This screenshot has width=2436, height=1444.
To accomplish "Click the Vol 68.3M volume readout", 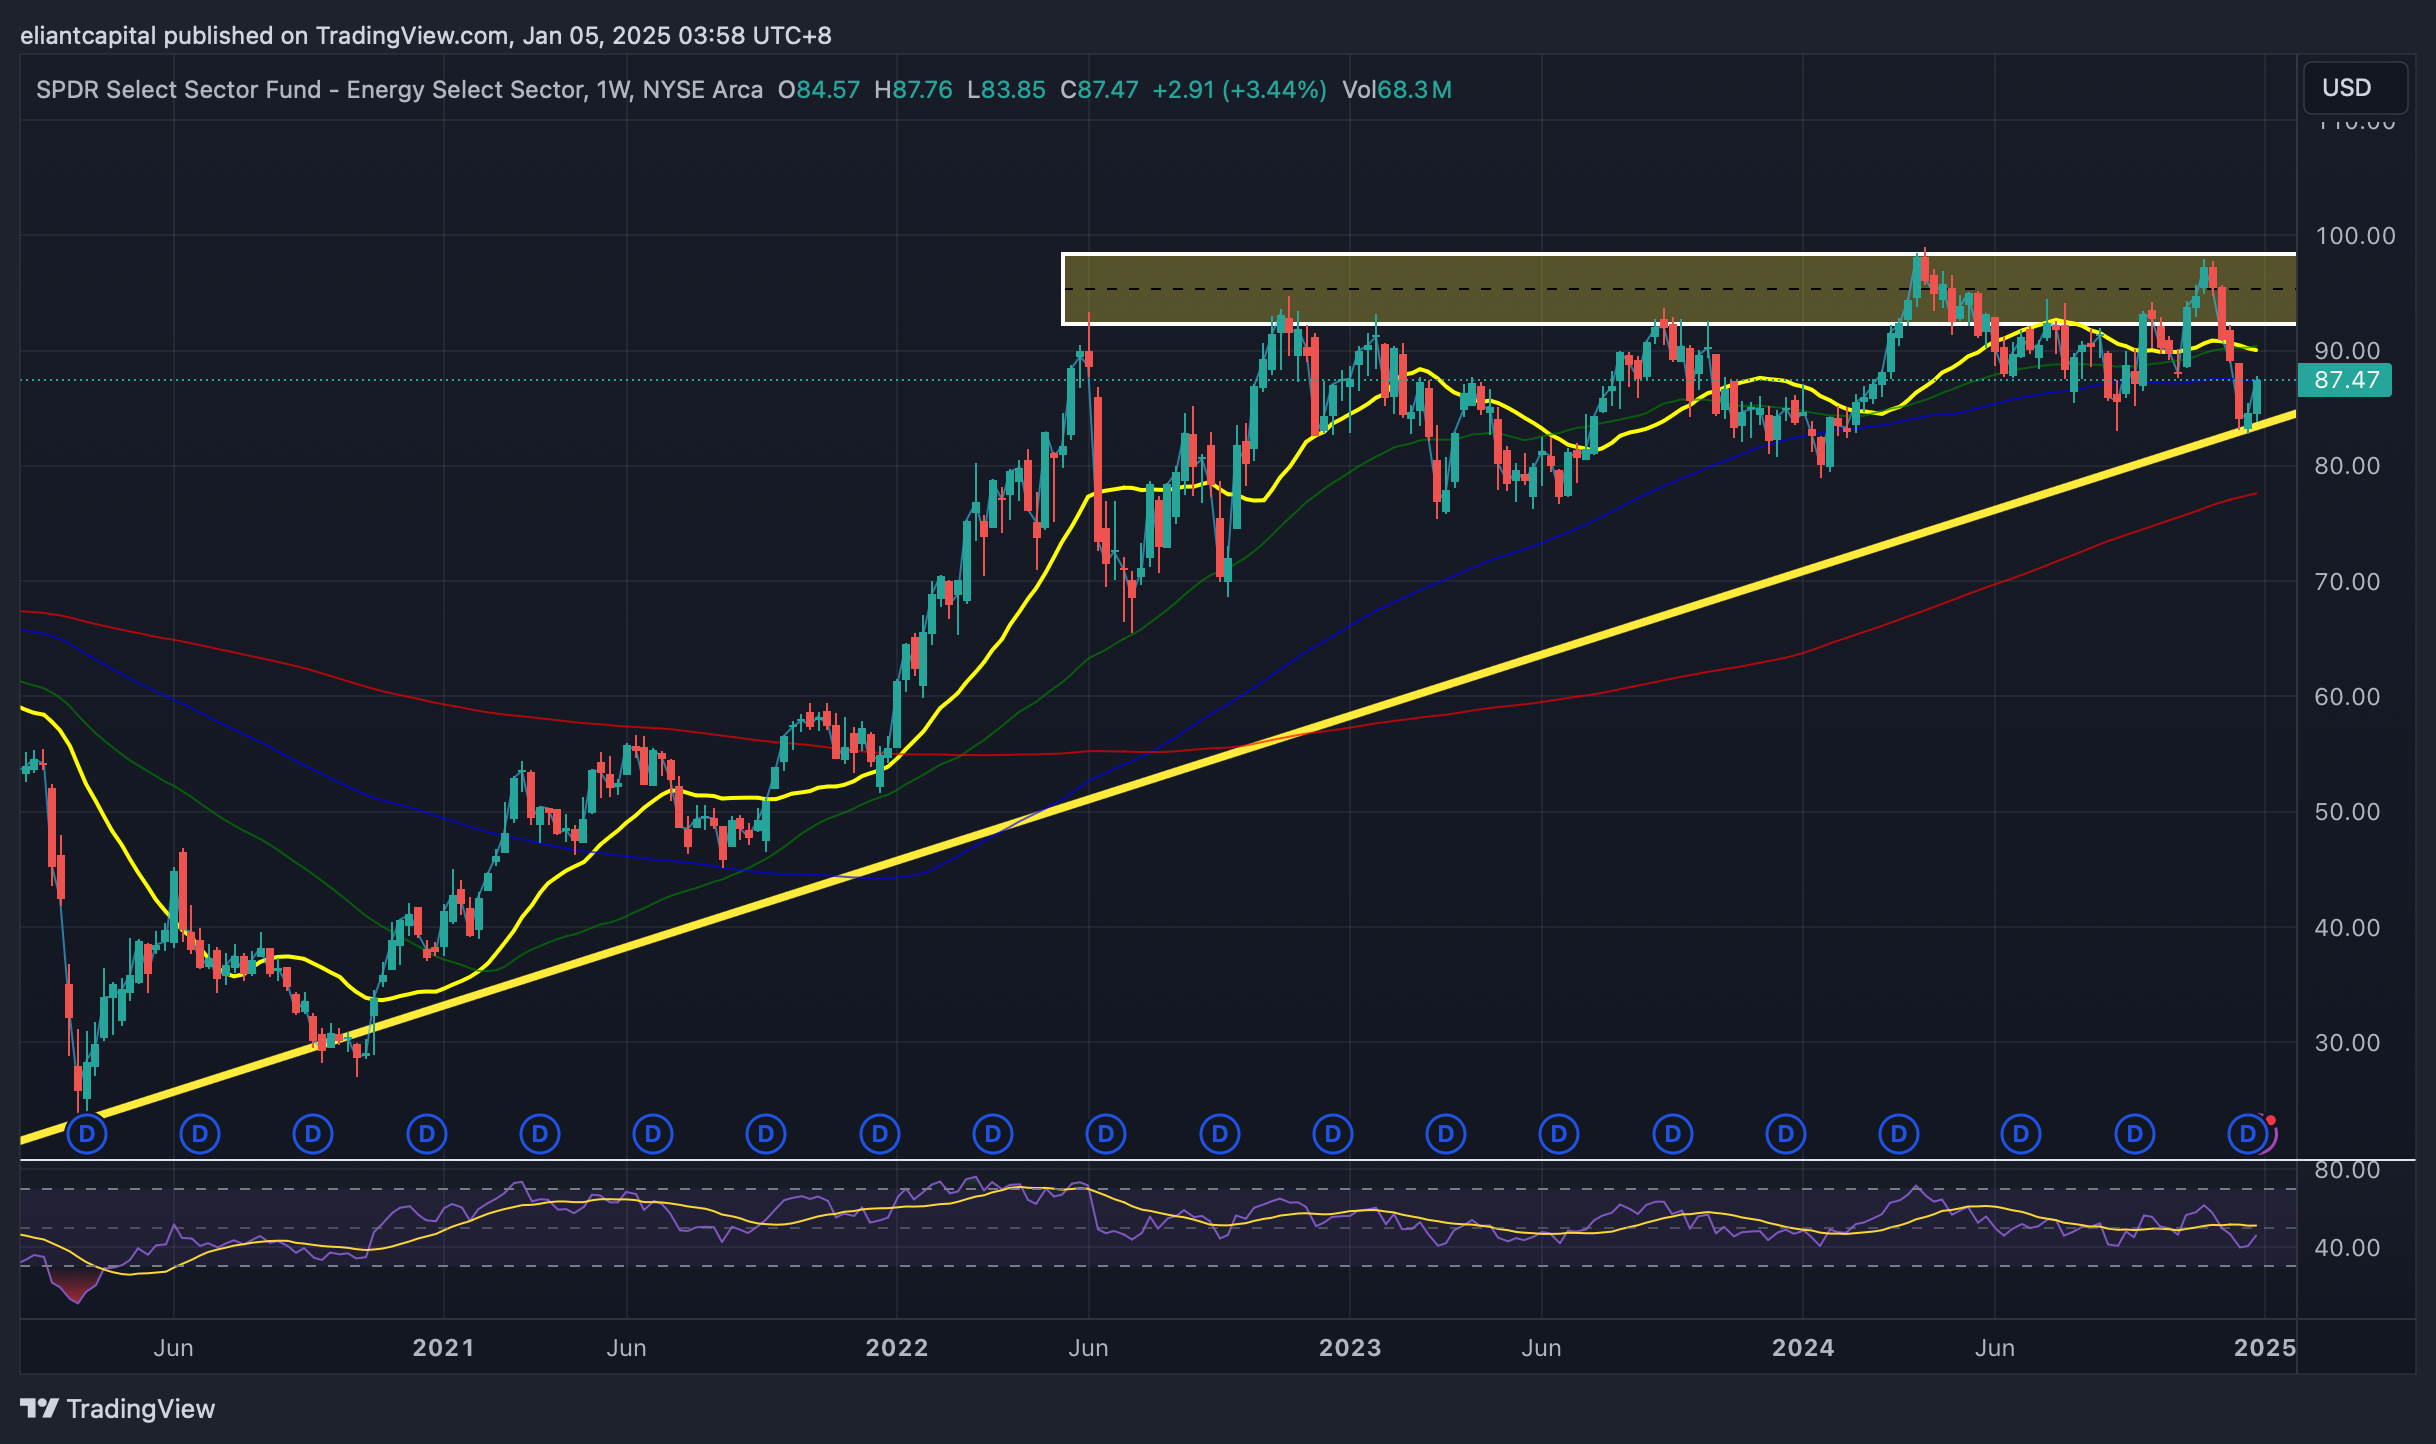I will point(1396,90).
